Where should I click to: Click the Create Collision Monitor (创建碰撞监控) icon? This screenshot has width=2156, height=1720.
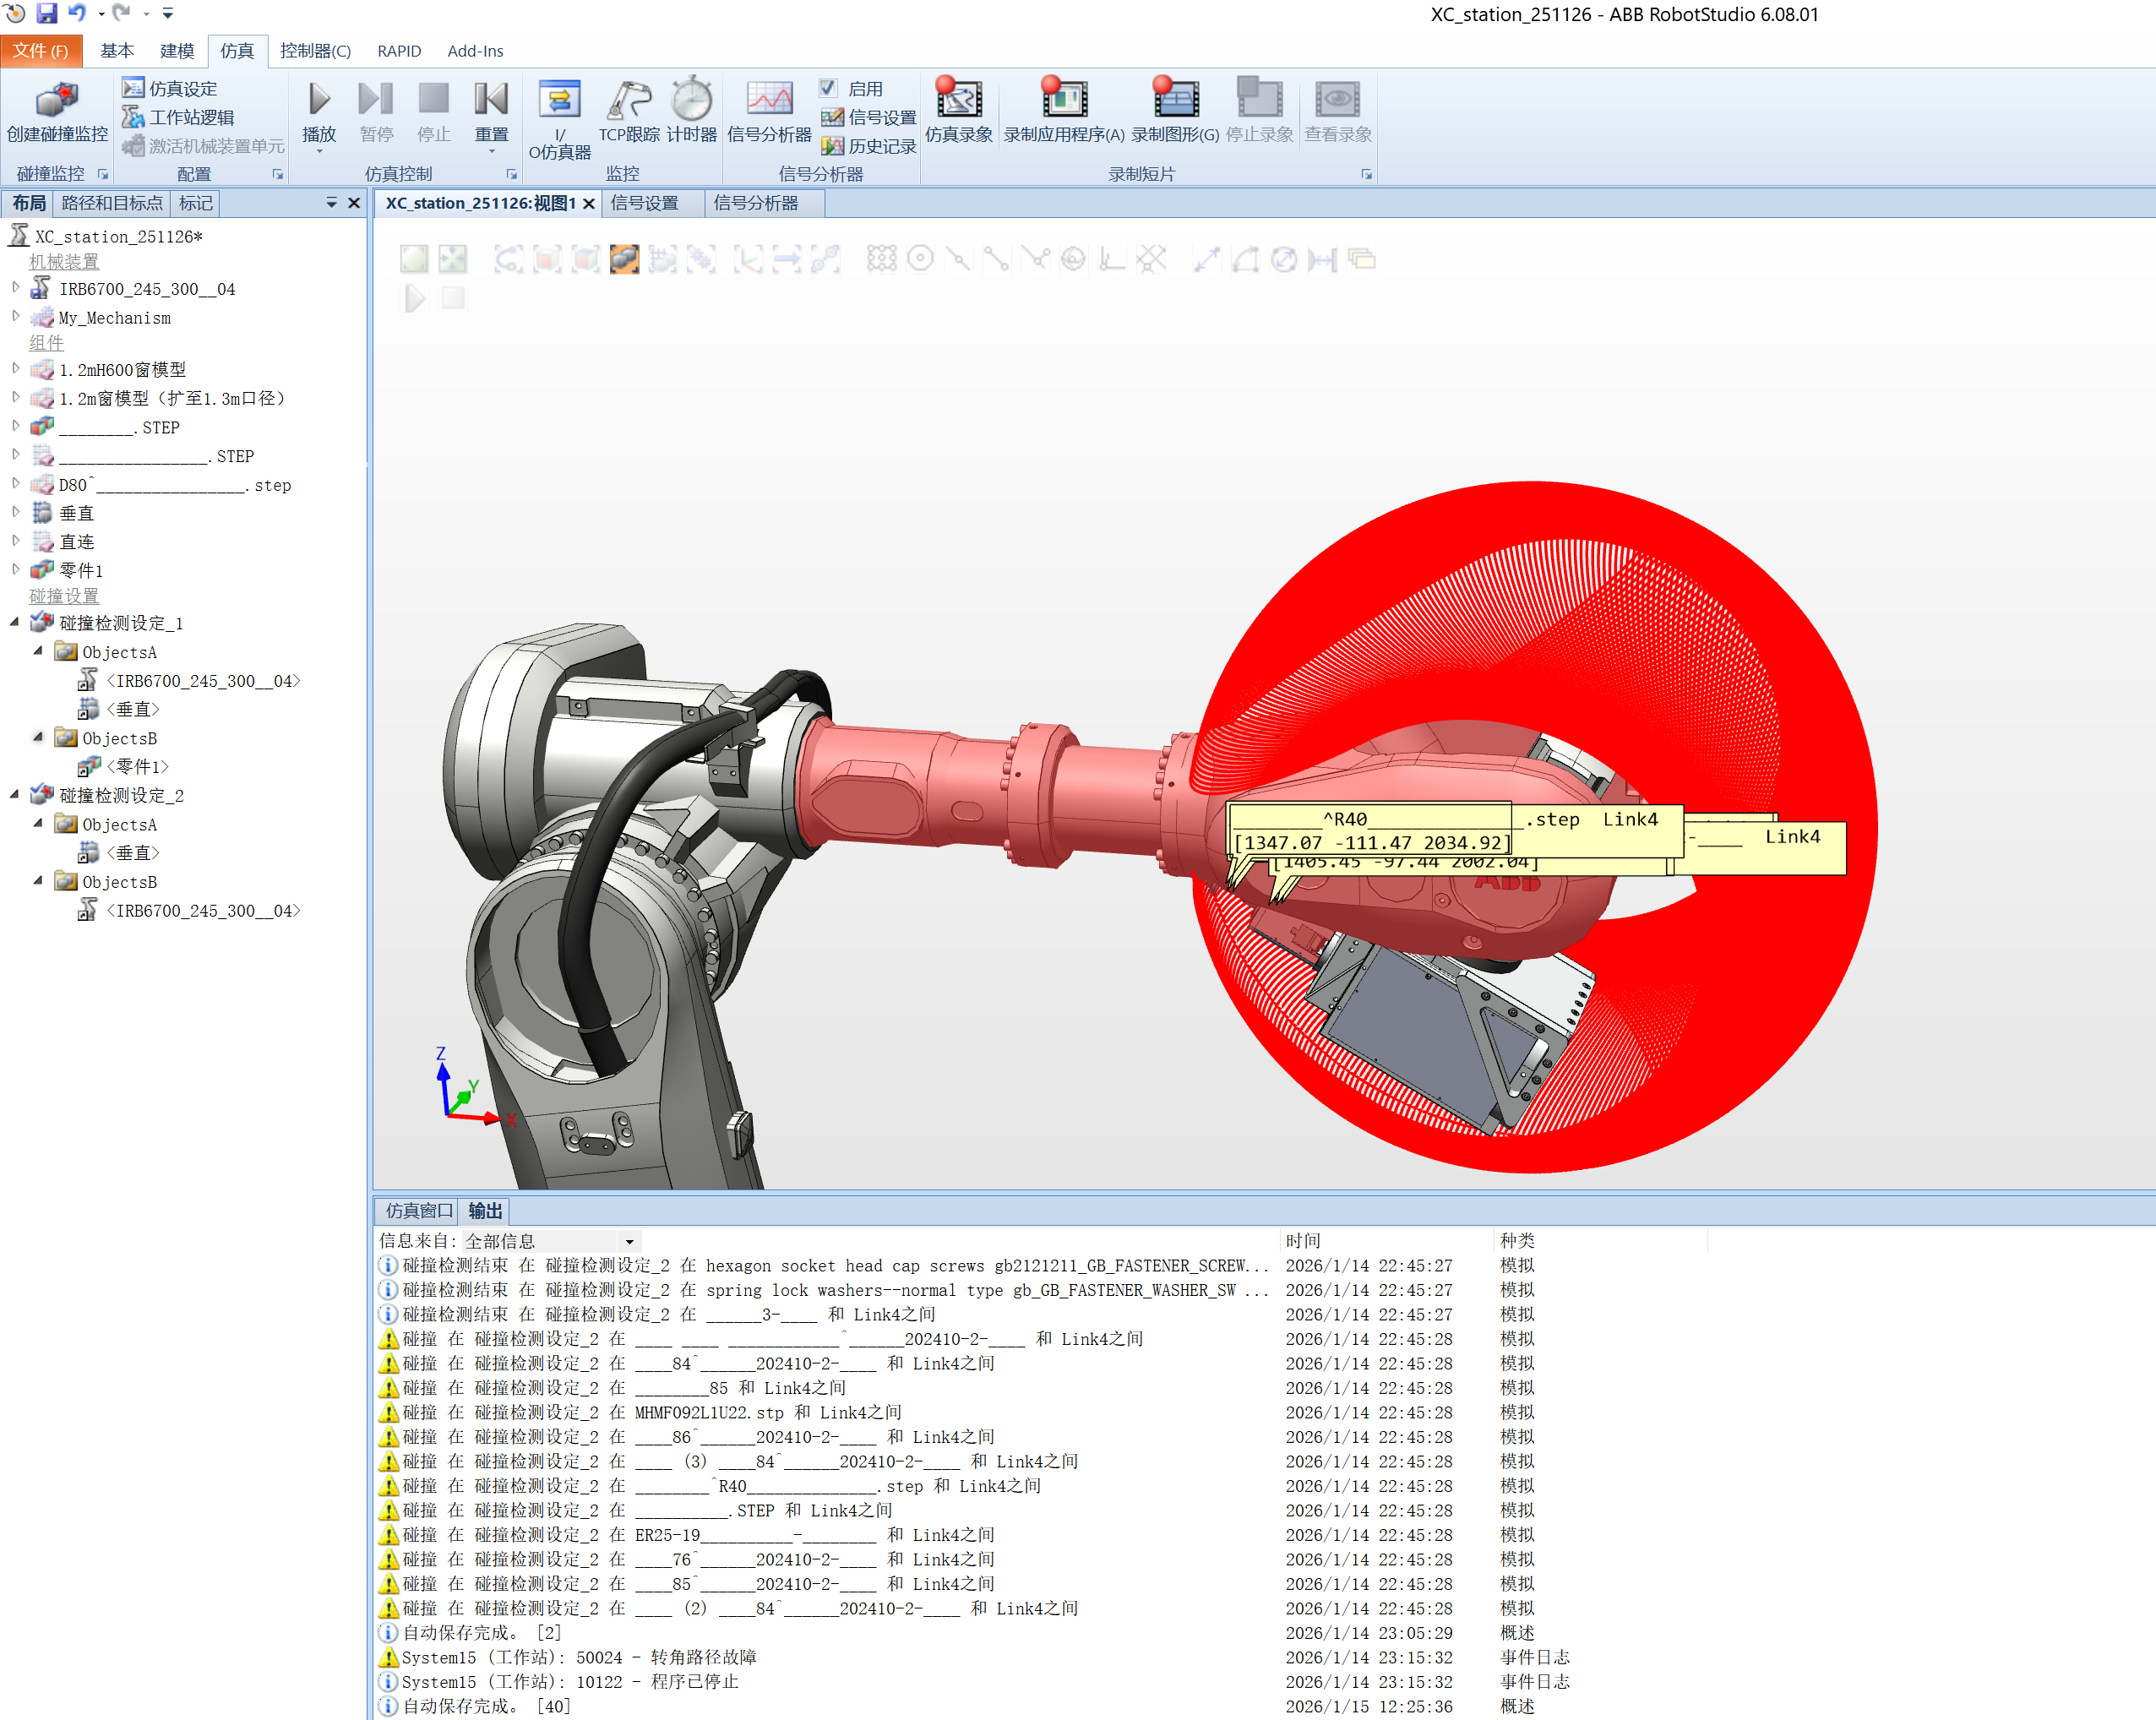click(57, 101)
